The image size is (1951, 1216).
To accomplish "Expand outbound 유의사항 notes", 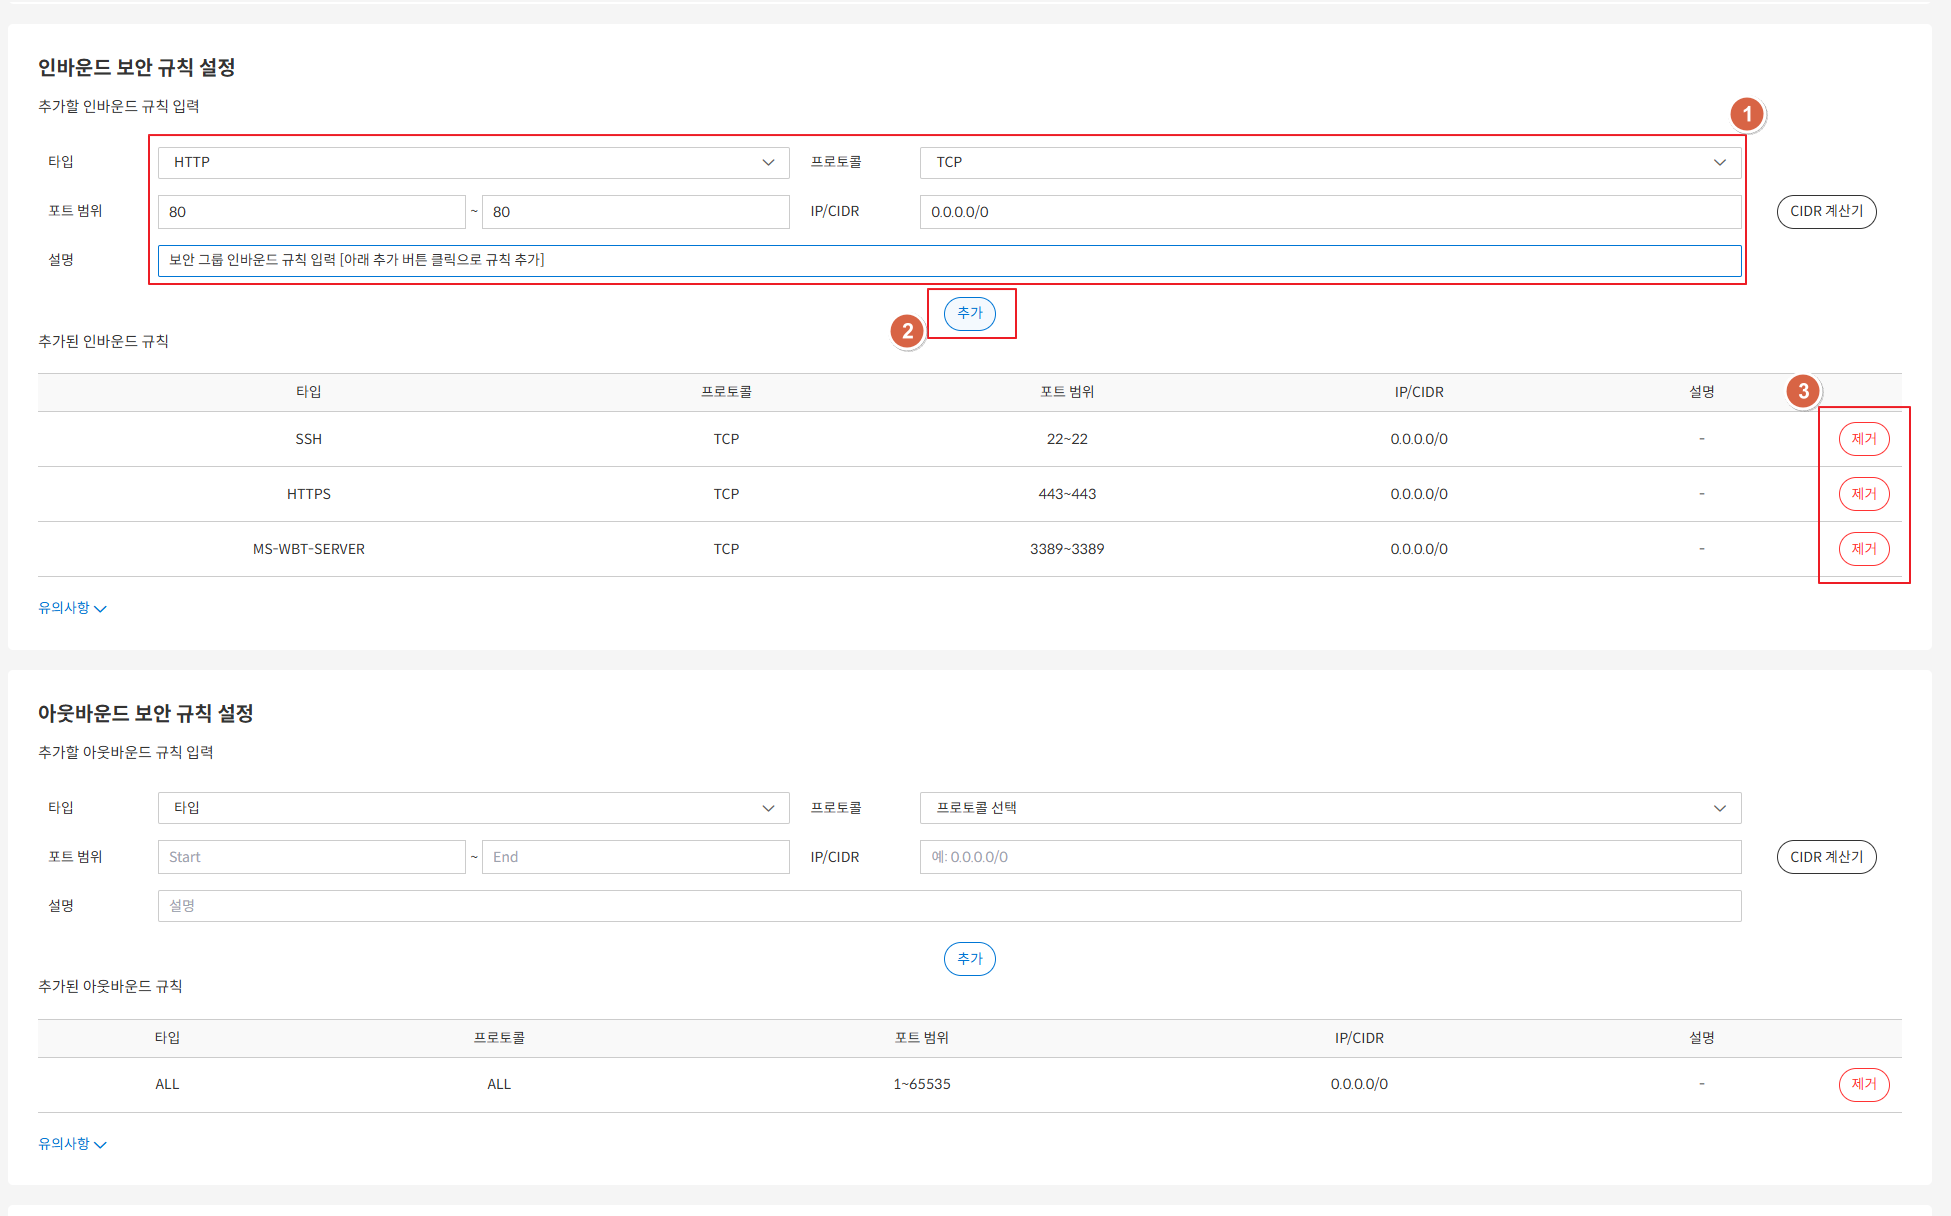I will point(72,1144).
